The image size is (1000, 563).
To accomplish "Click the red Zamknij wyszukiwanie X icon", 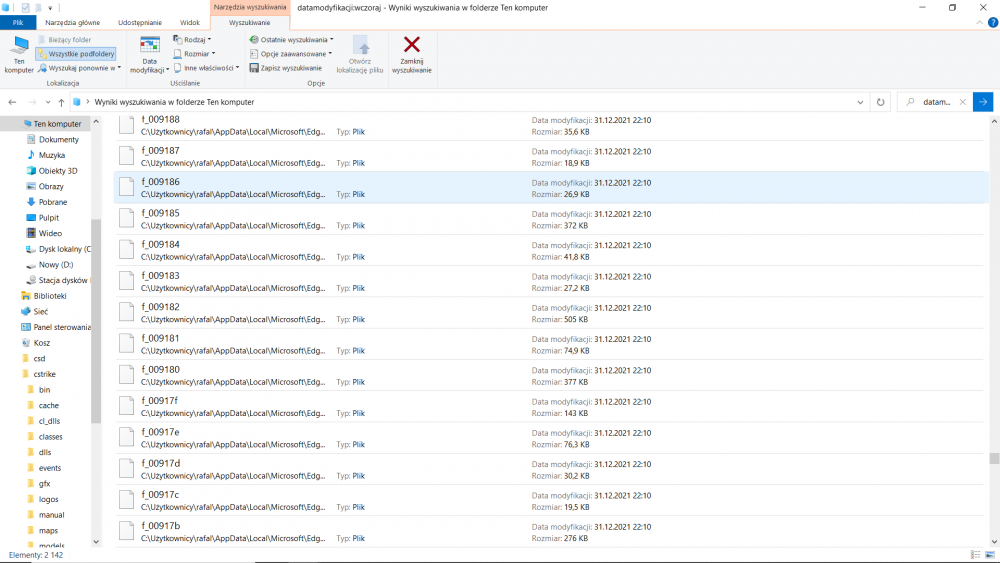I will point(412,45).
